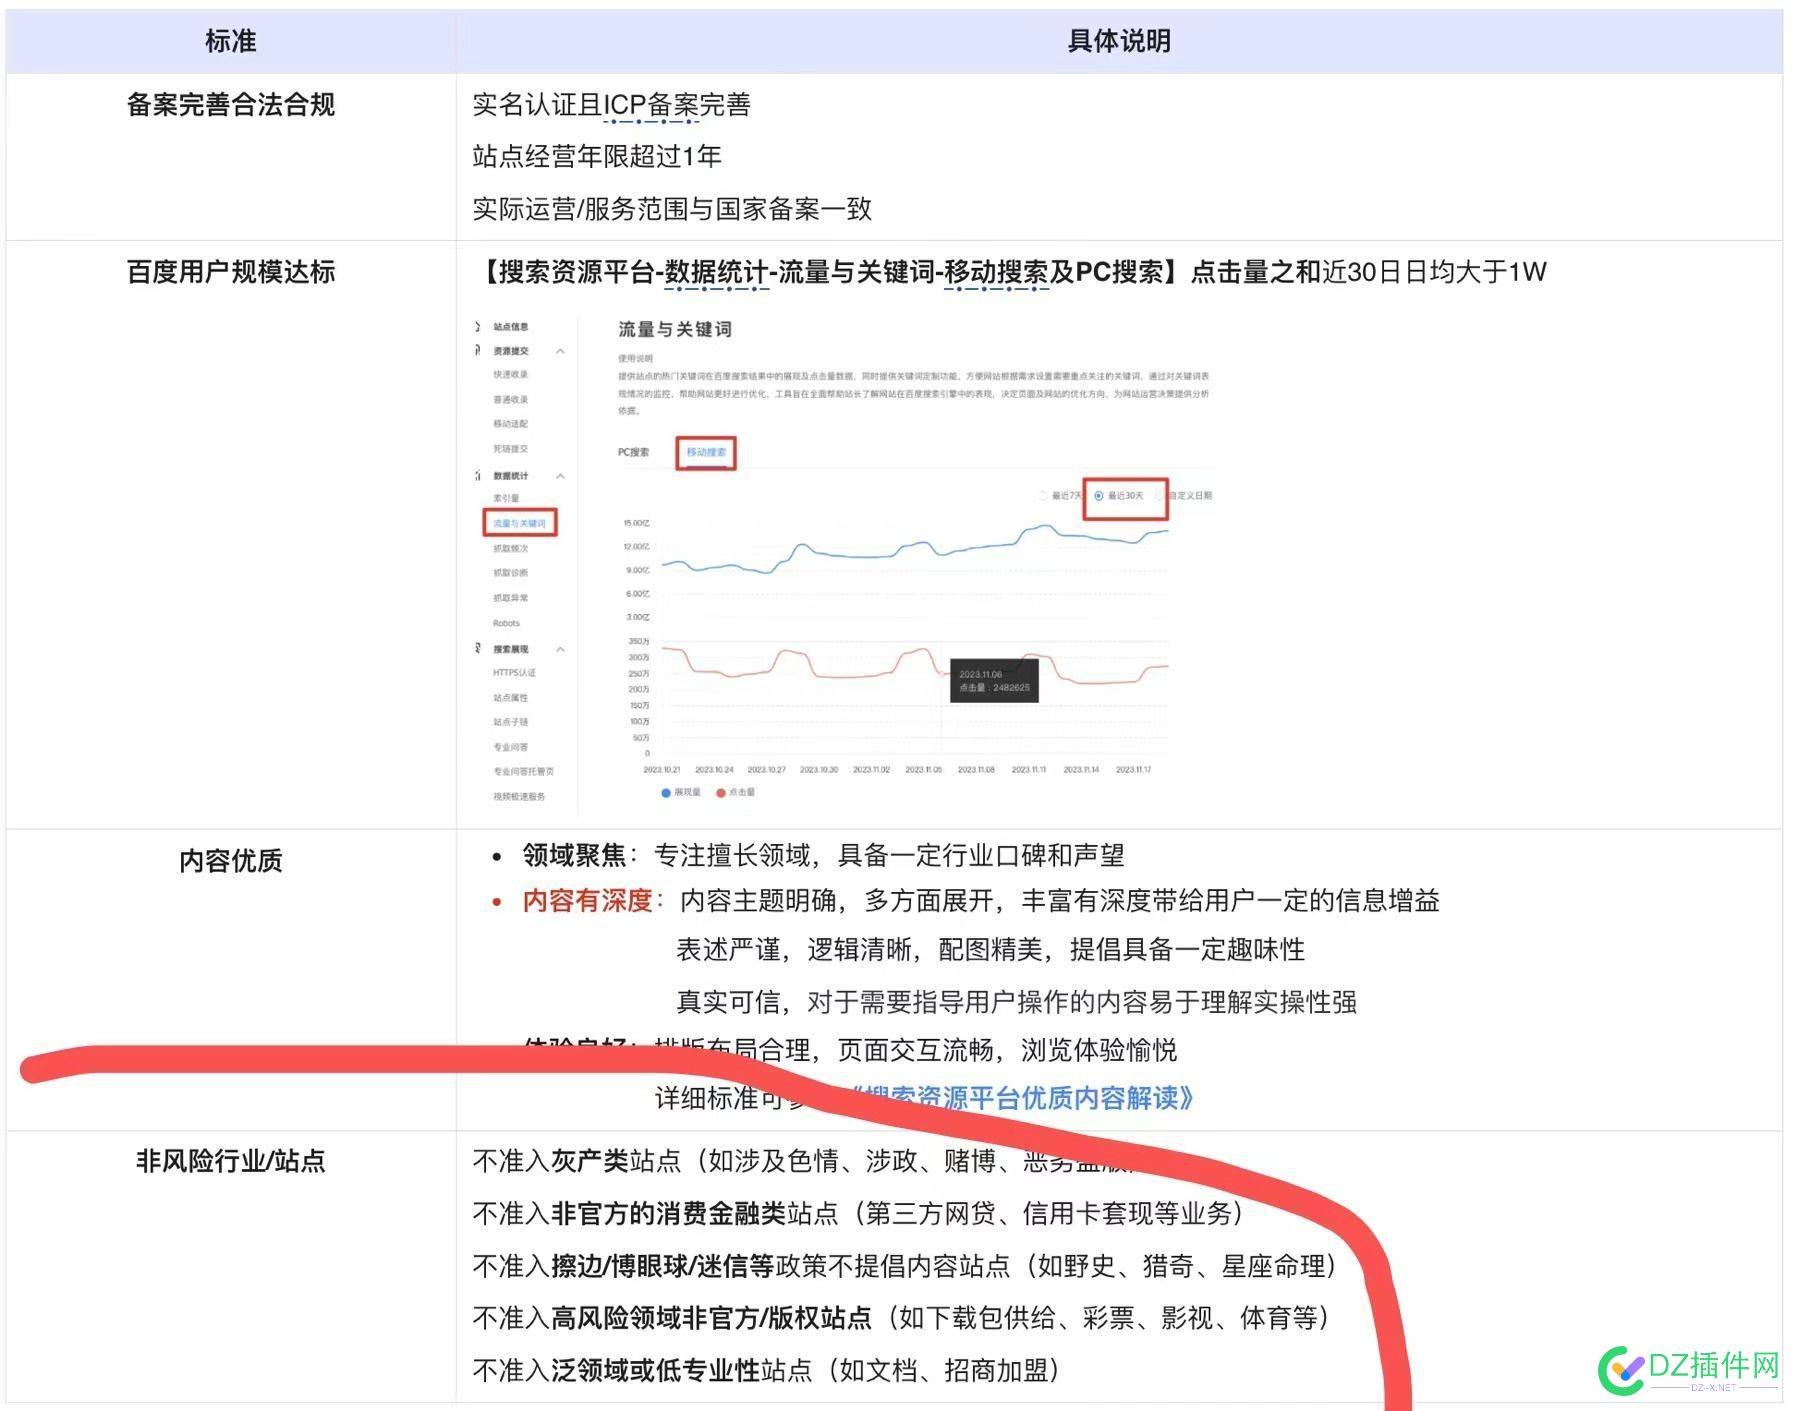The image size is (1798, 1411).
Task: Switch to the PC搜索 tab
Action: [633, 452]
